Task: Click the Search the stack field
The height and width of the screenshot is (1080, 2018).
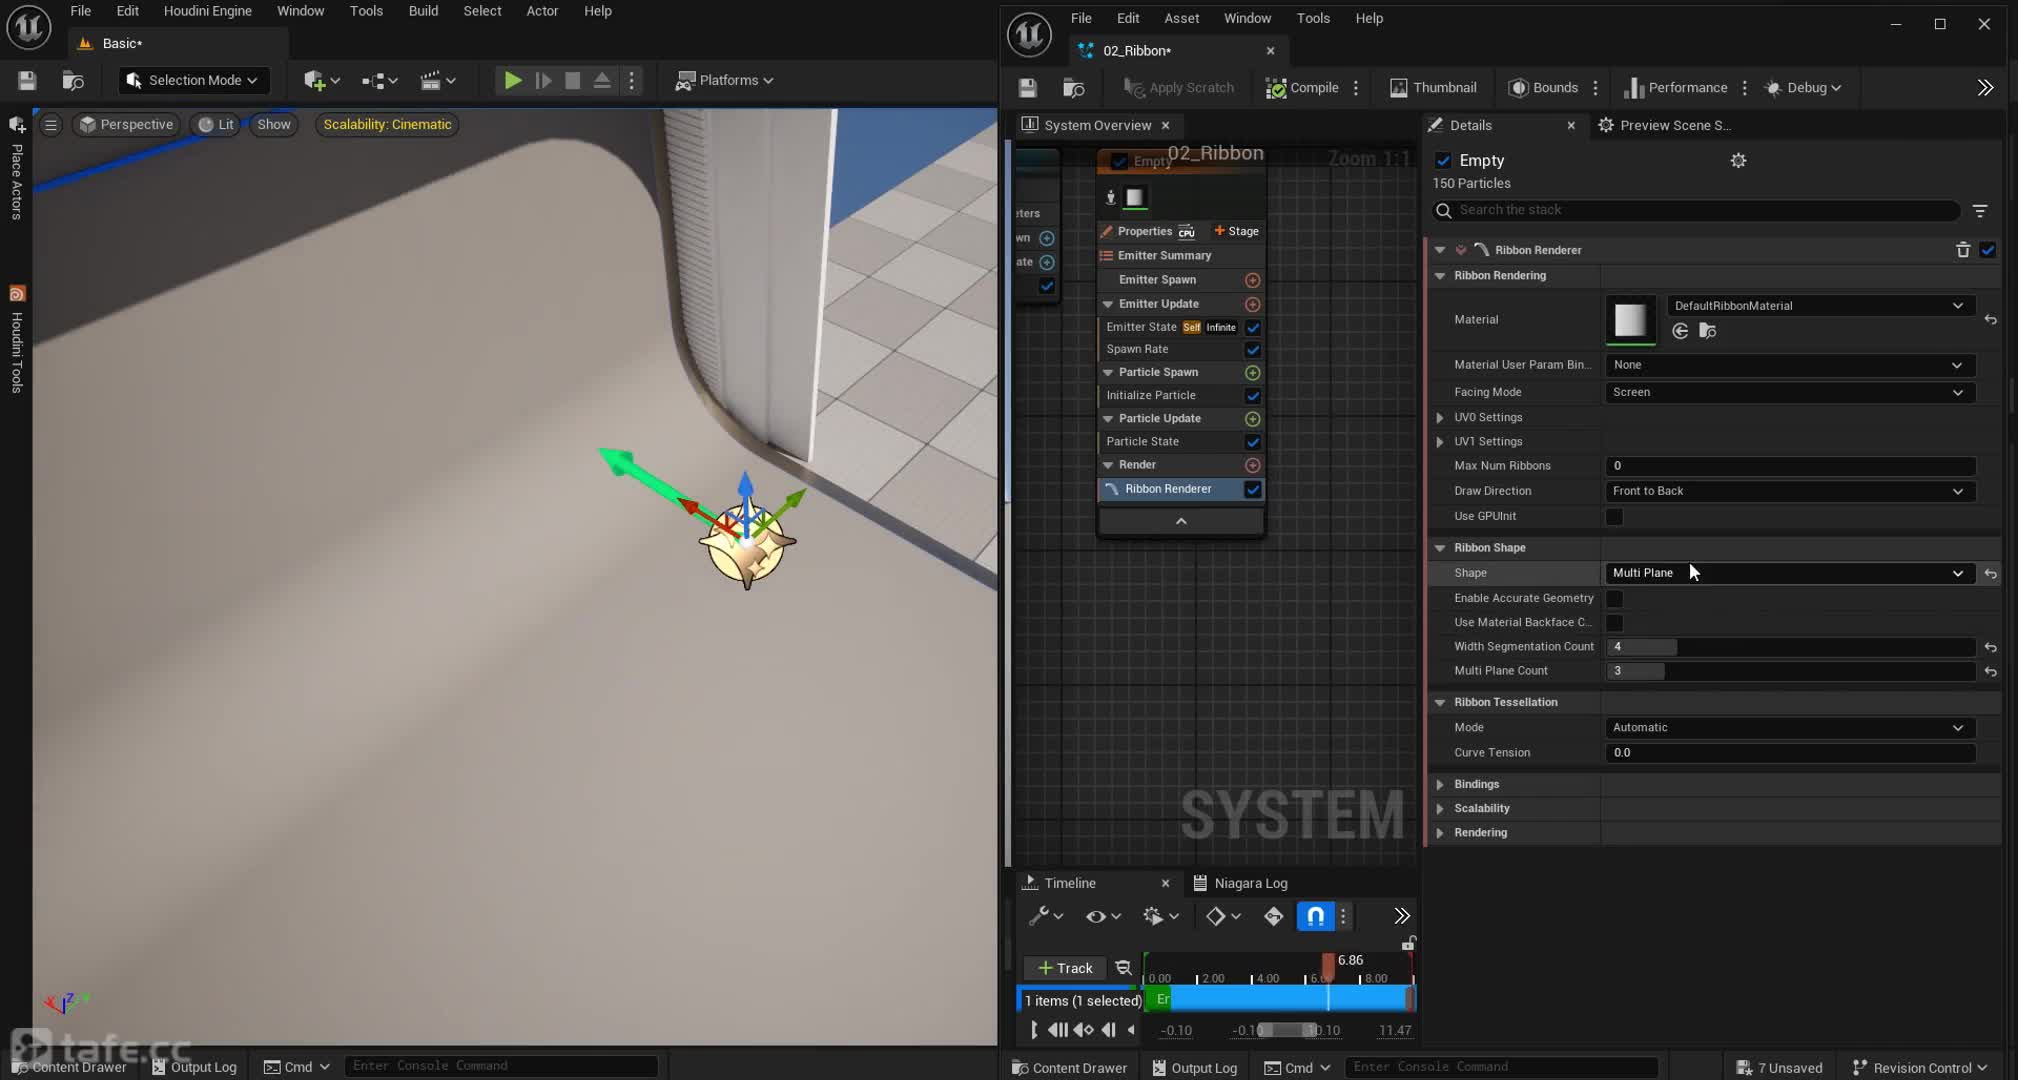Action: pos(1696,211)
